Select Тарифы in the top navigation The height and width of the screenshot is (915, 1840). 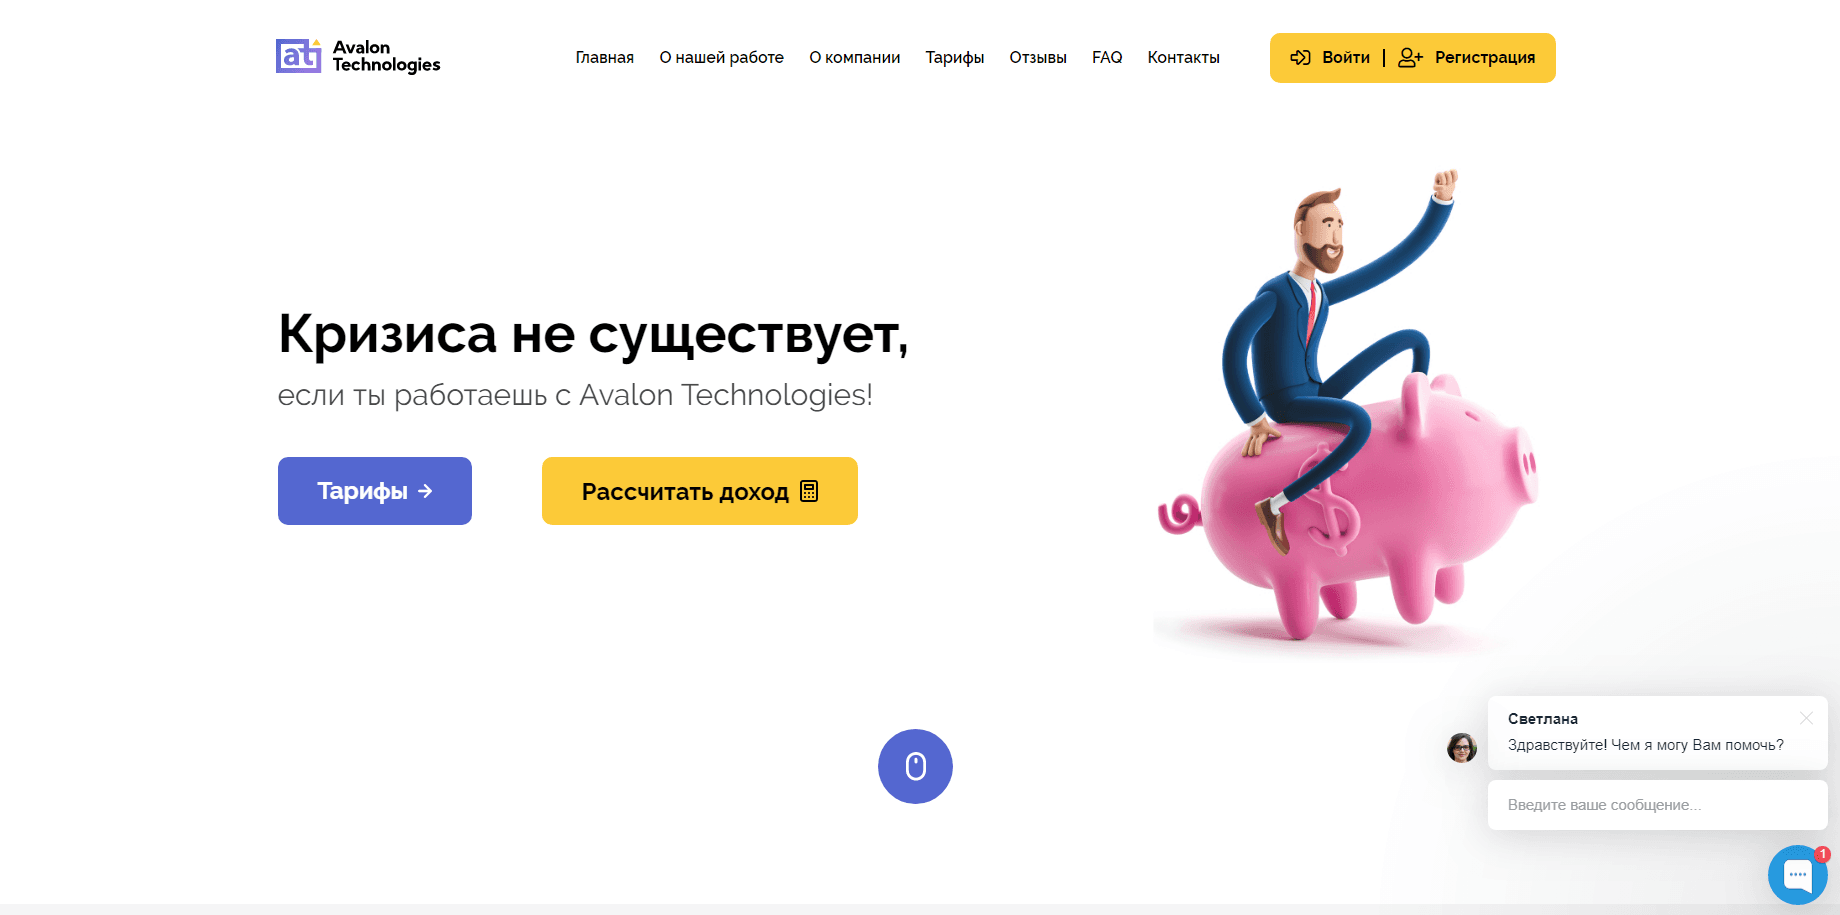tap(955, 58)
